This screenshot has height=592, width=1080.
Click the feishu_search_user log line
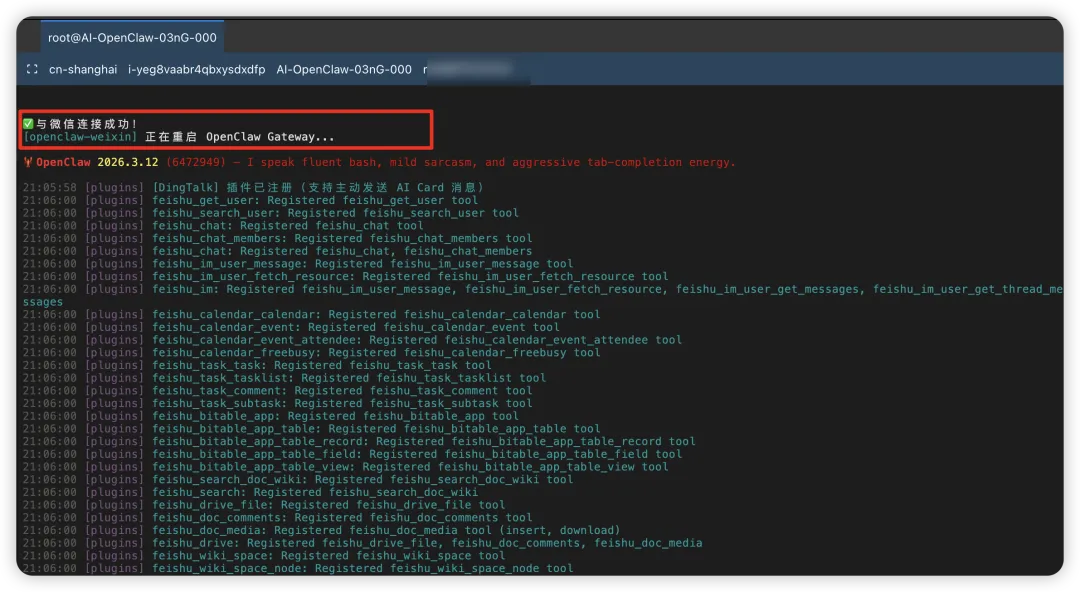271,213
